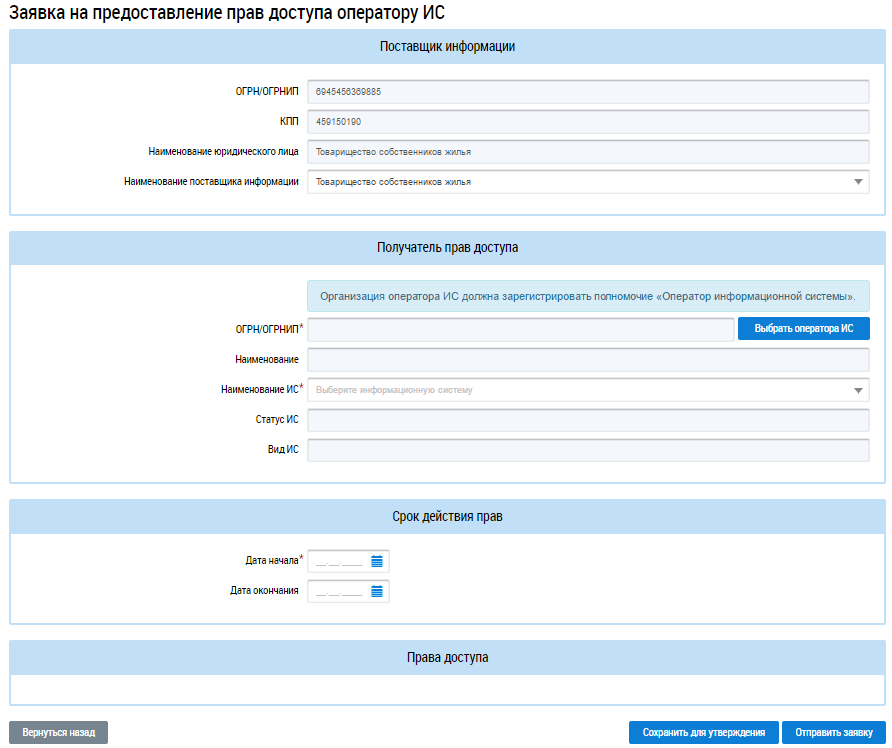Focus the recipient ОГРН/ОГРНИП input field

520,329
